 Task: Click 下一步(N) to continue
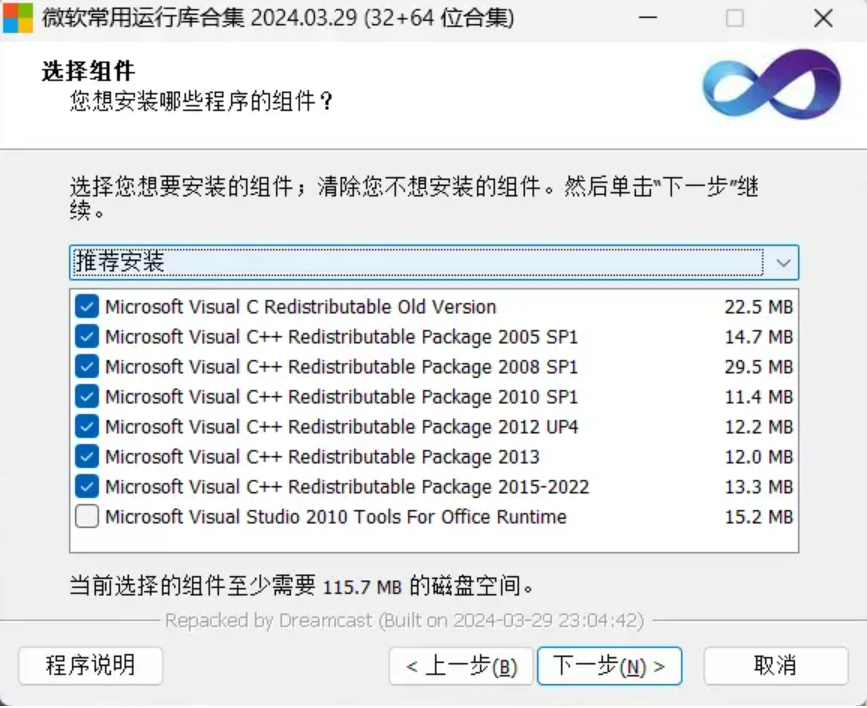point(609,666)
